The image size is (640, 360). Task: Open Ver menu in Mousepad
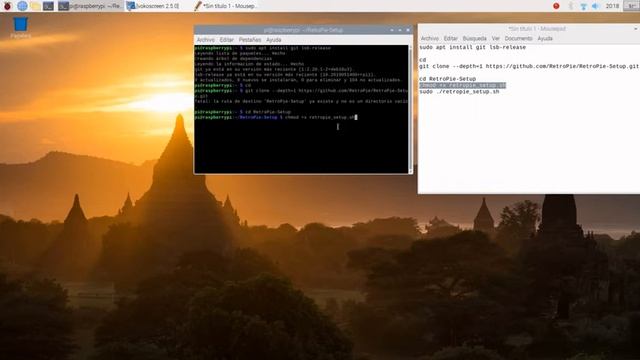click(496, 38)
